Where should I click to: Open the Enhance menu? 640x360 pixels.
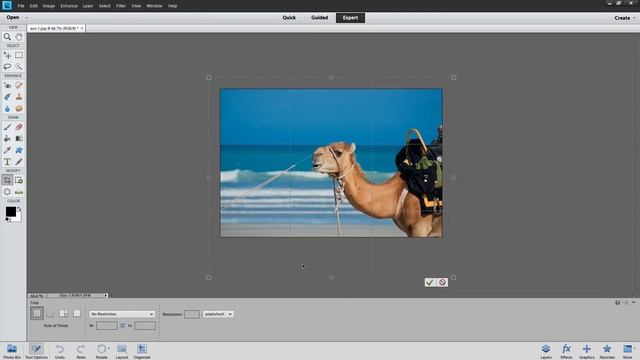point(69,6)
